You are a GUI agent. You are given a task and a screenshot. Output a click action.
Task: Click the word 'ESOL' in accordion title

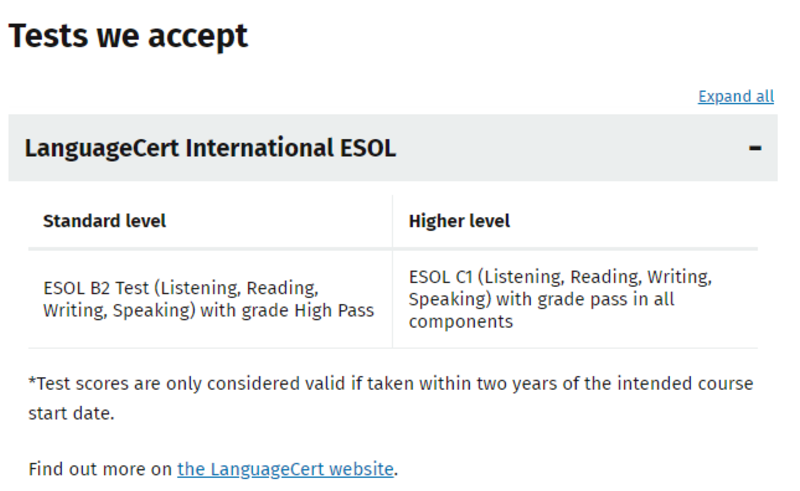click(x=368, y=148)
